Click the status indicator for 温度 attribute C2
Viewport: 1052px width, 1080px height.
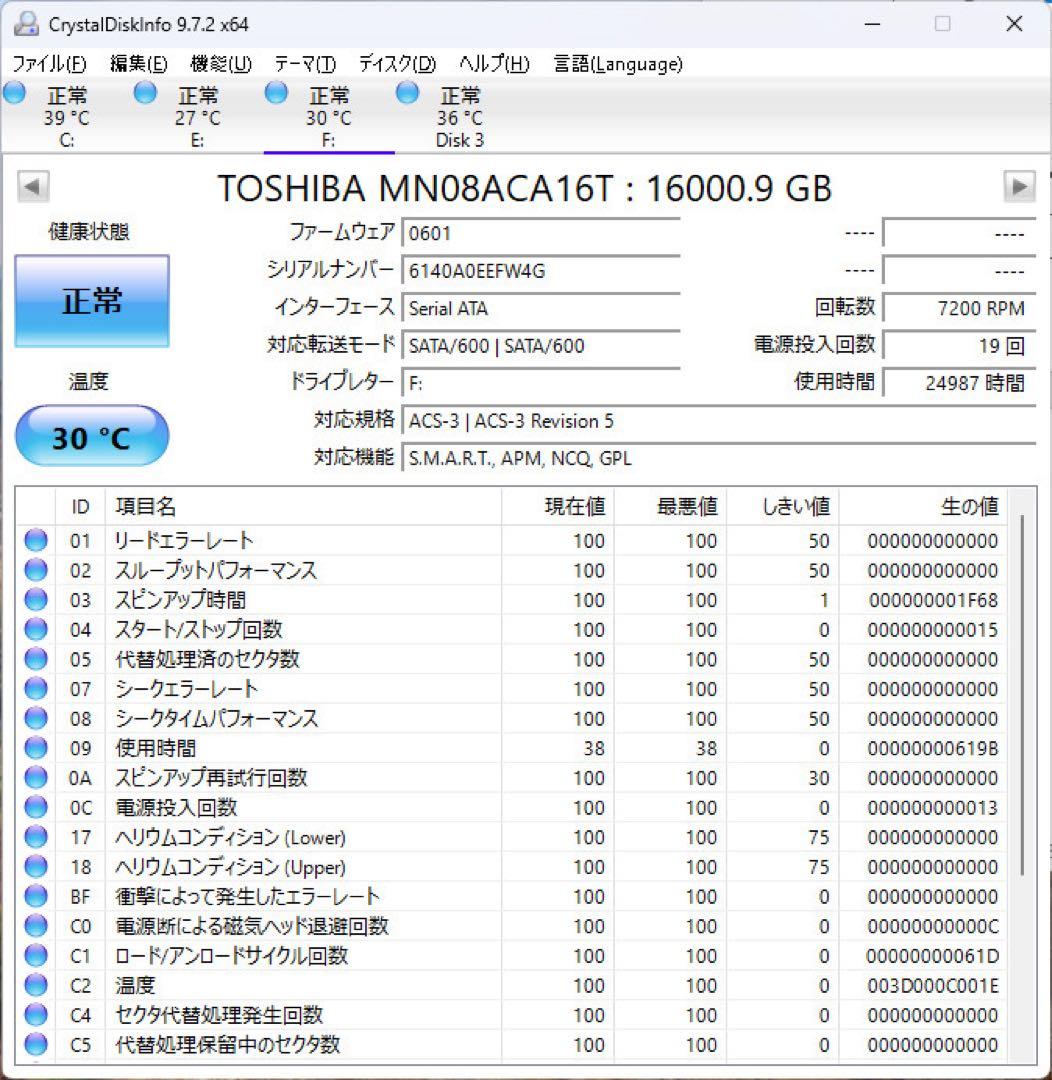(35, 985)
